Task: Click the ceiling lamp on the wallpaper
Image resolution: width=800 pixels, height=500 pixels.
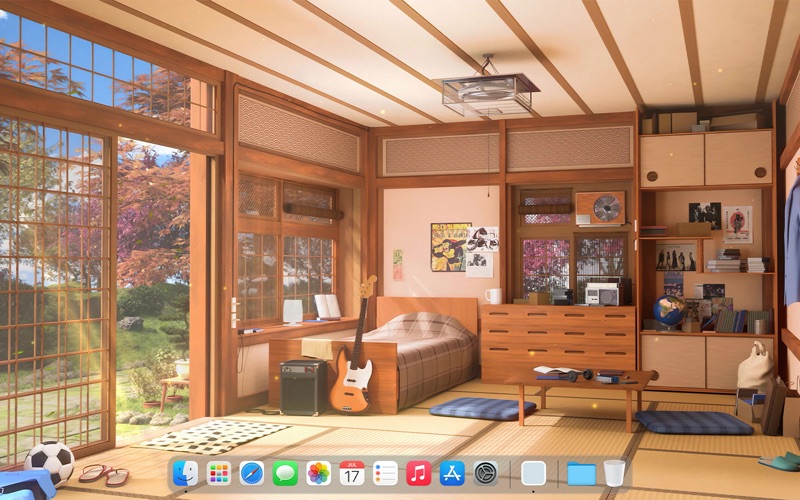Action: (x=490, y=93)
